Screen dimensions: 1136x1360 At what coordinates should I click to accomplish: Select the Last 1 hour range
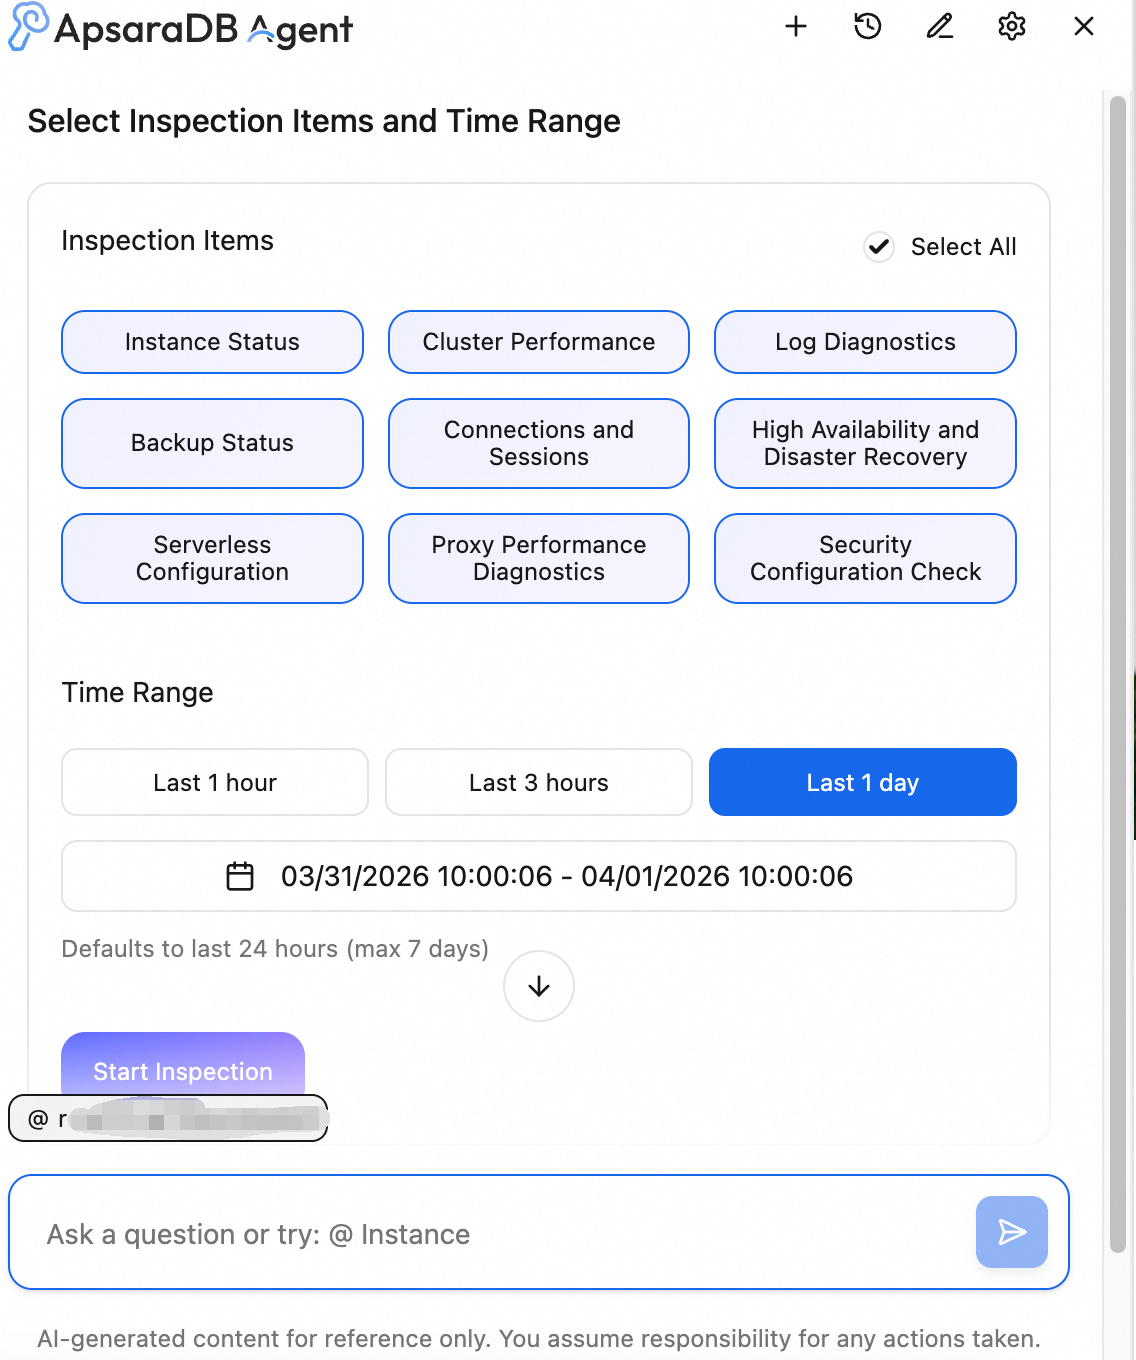click(x=215, y=782)
